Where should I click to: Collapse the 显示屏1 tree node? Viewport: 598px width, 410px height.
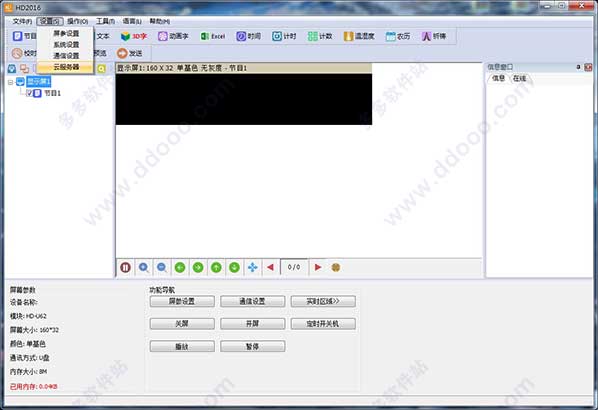point(11,82)
